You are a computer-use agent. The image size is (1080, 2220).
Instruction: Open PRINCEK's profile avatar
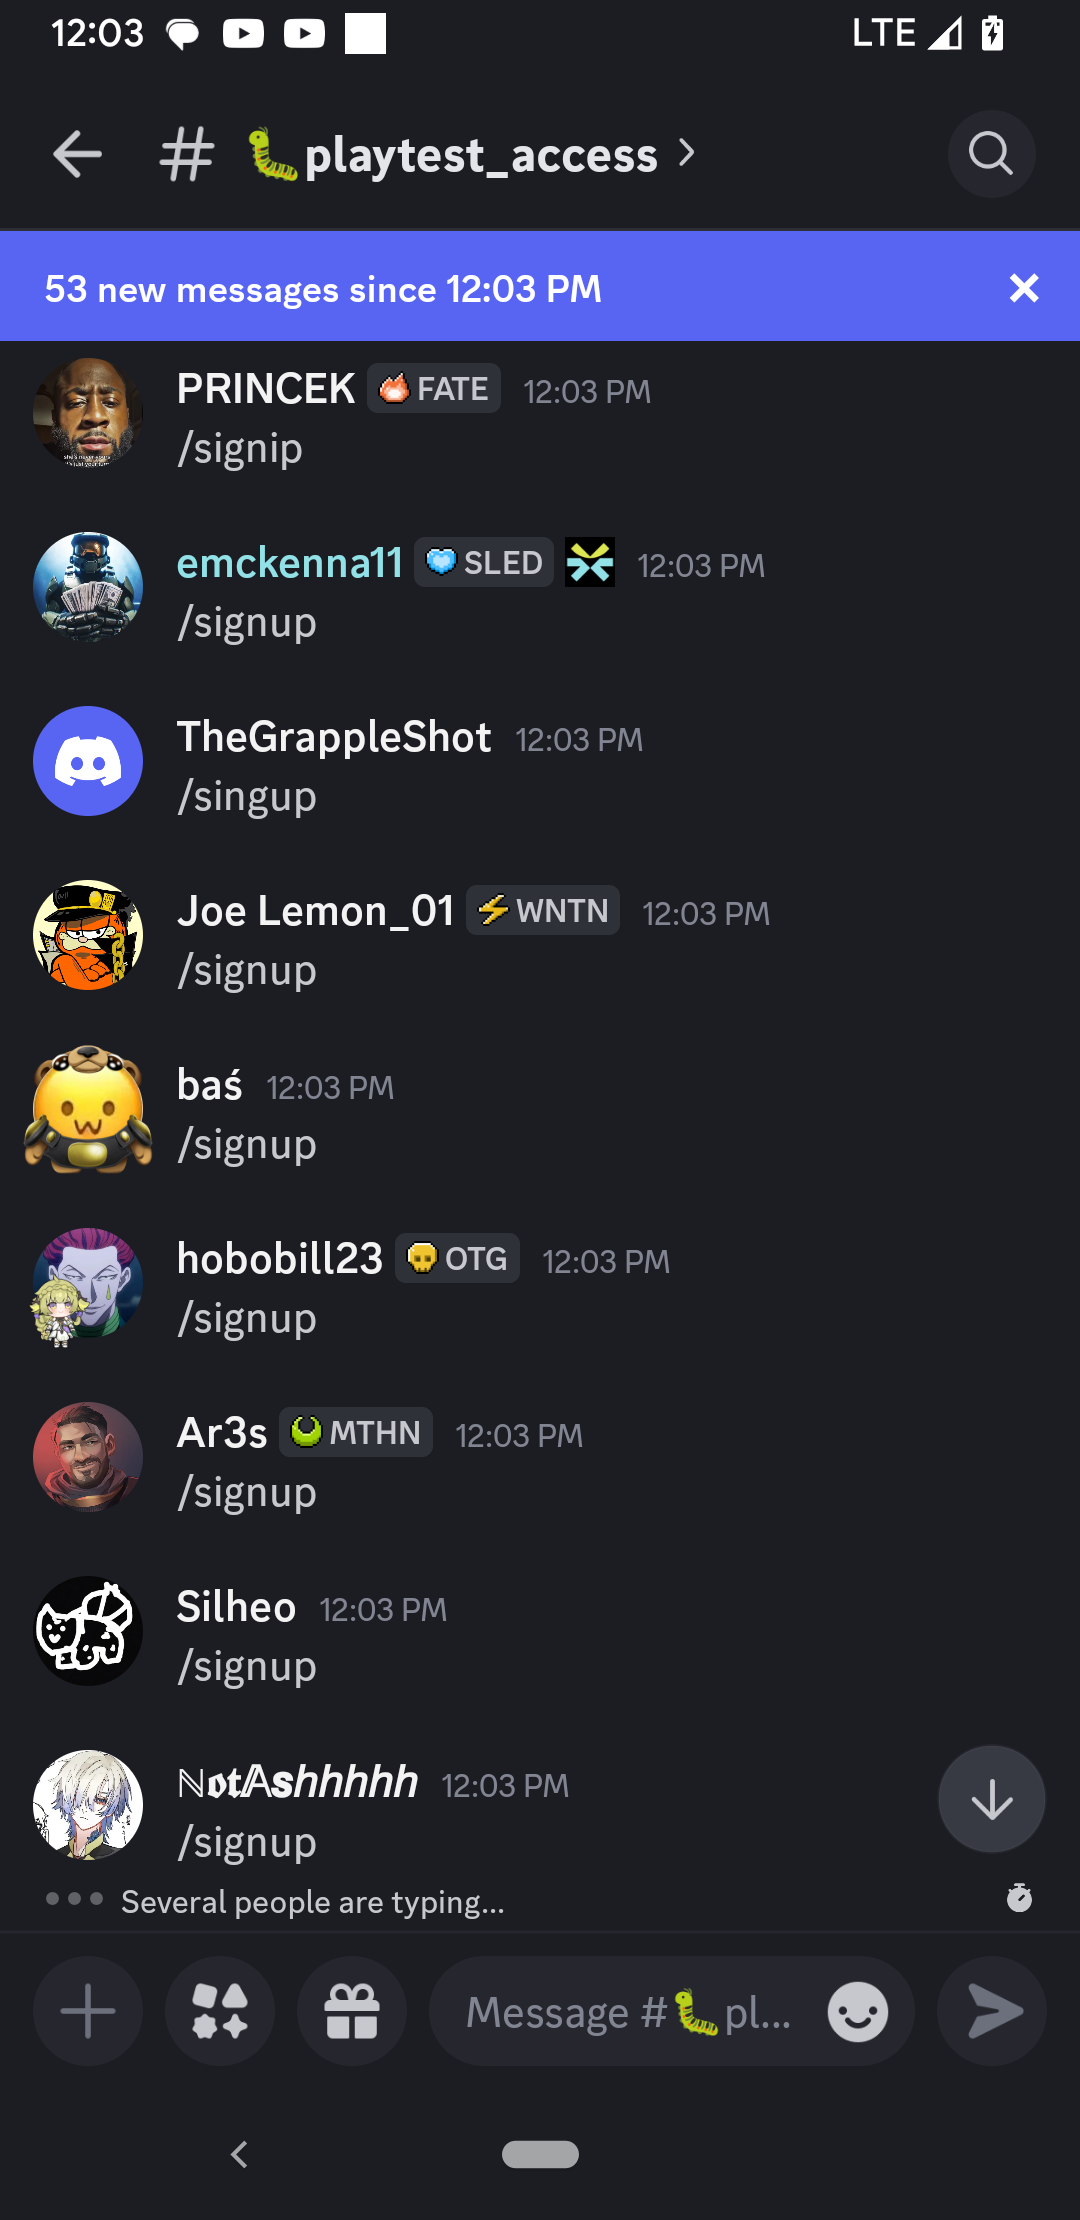[88, 413]
